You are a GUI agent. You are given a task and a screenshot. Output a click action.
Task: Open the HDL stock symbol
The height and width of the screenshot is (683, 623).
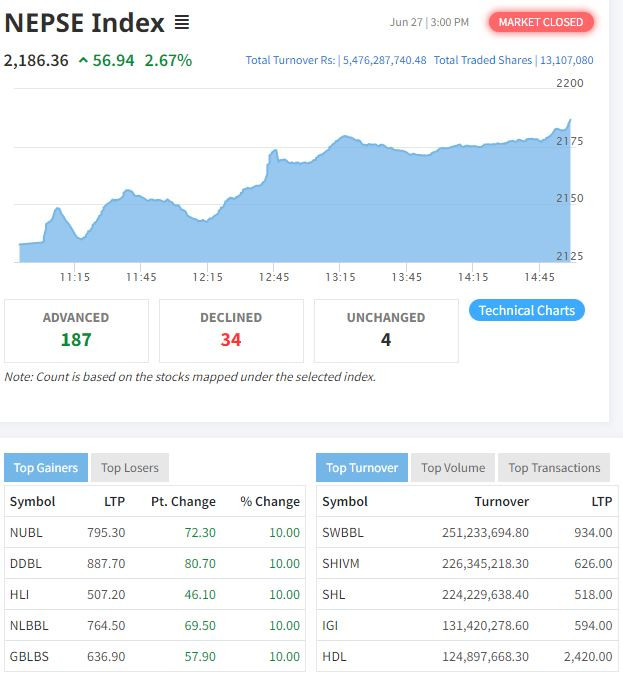pyautogui.click(x=334, y=656)
